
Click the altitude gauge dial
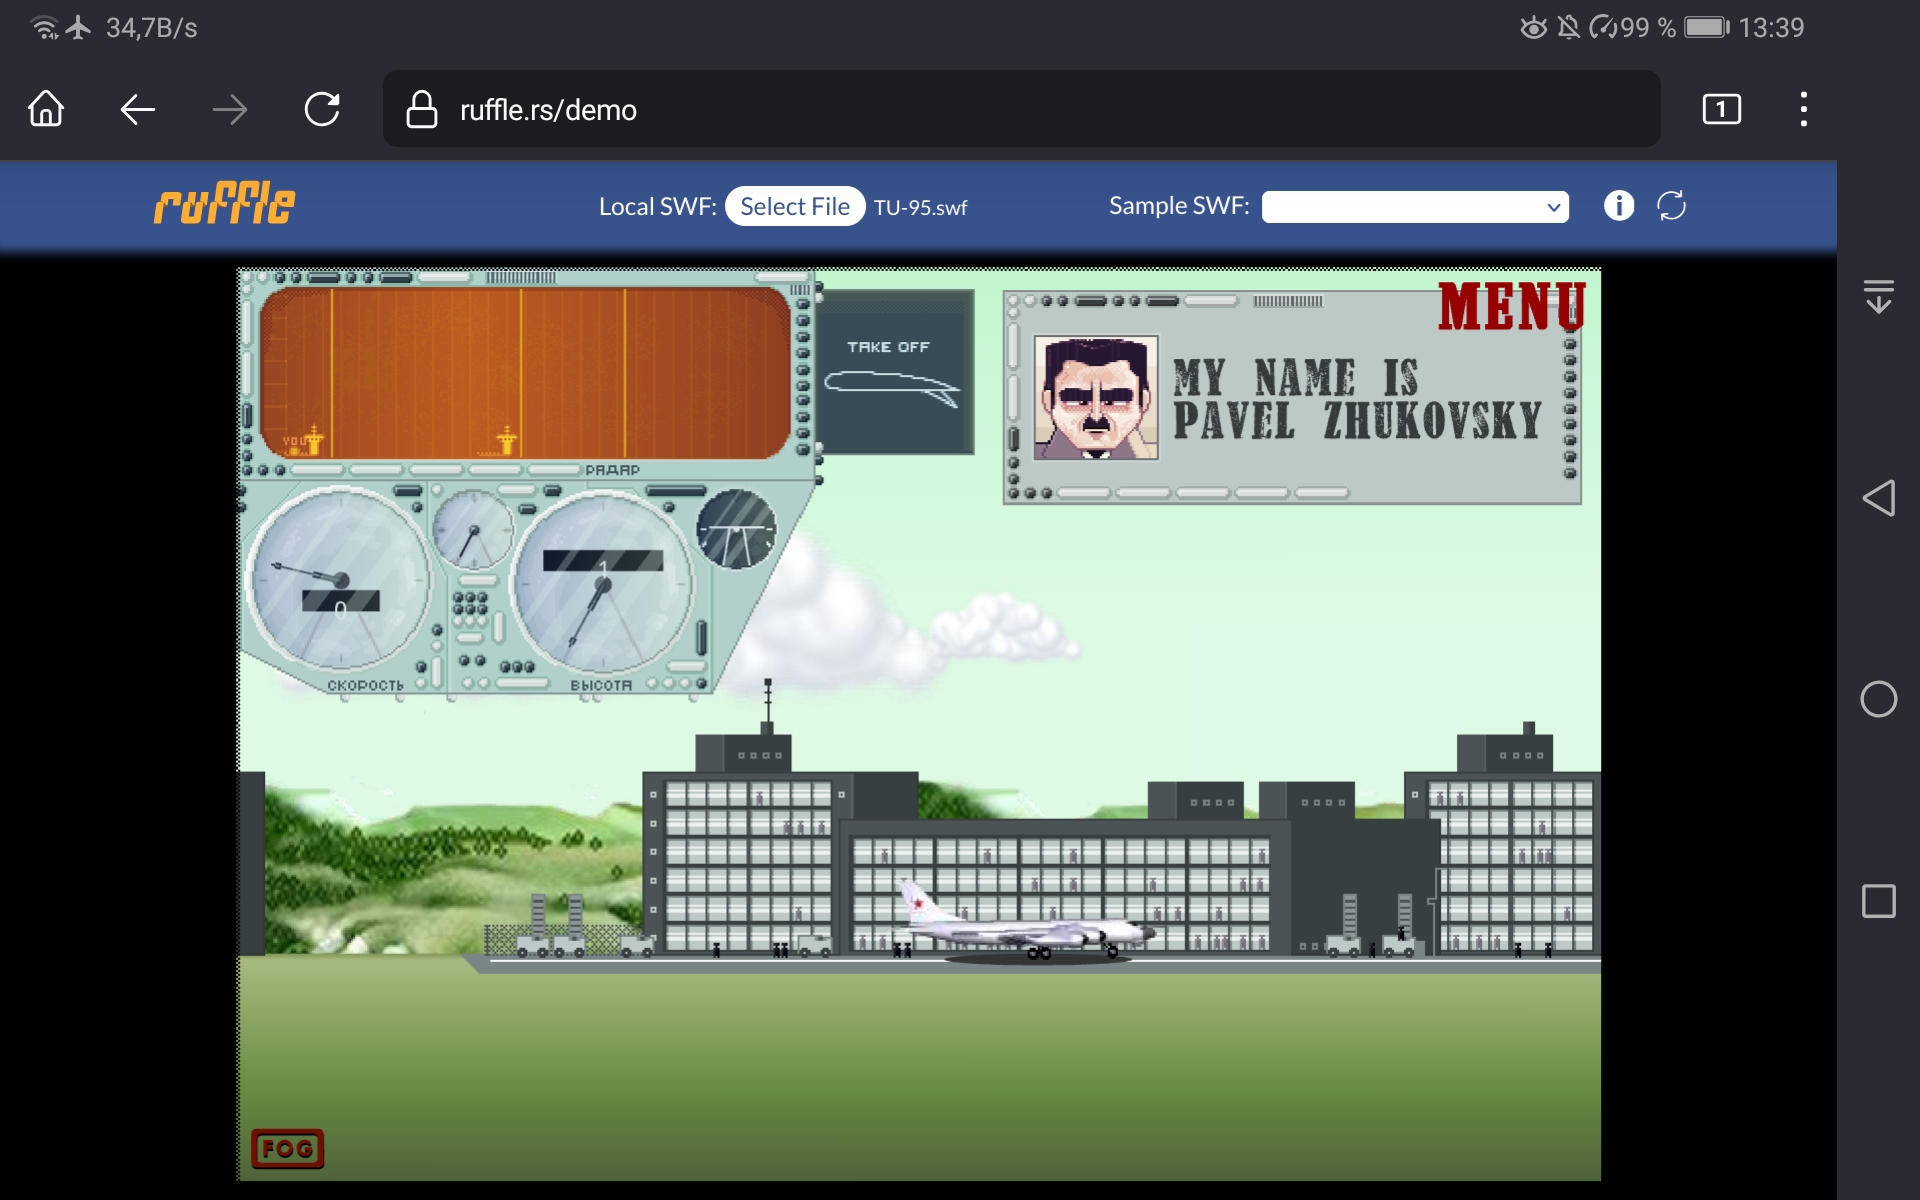pyautogui.click(x=602, y=583)
